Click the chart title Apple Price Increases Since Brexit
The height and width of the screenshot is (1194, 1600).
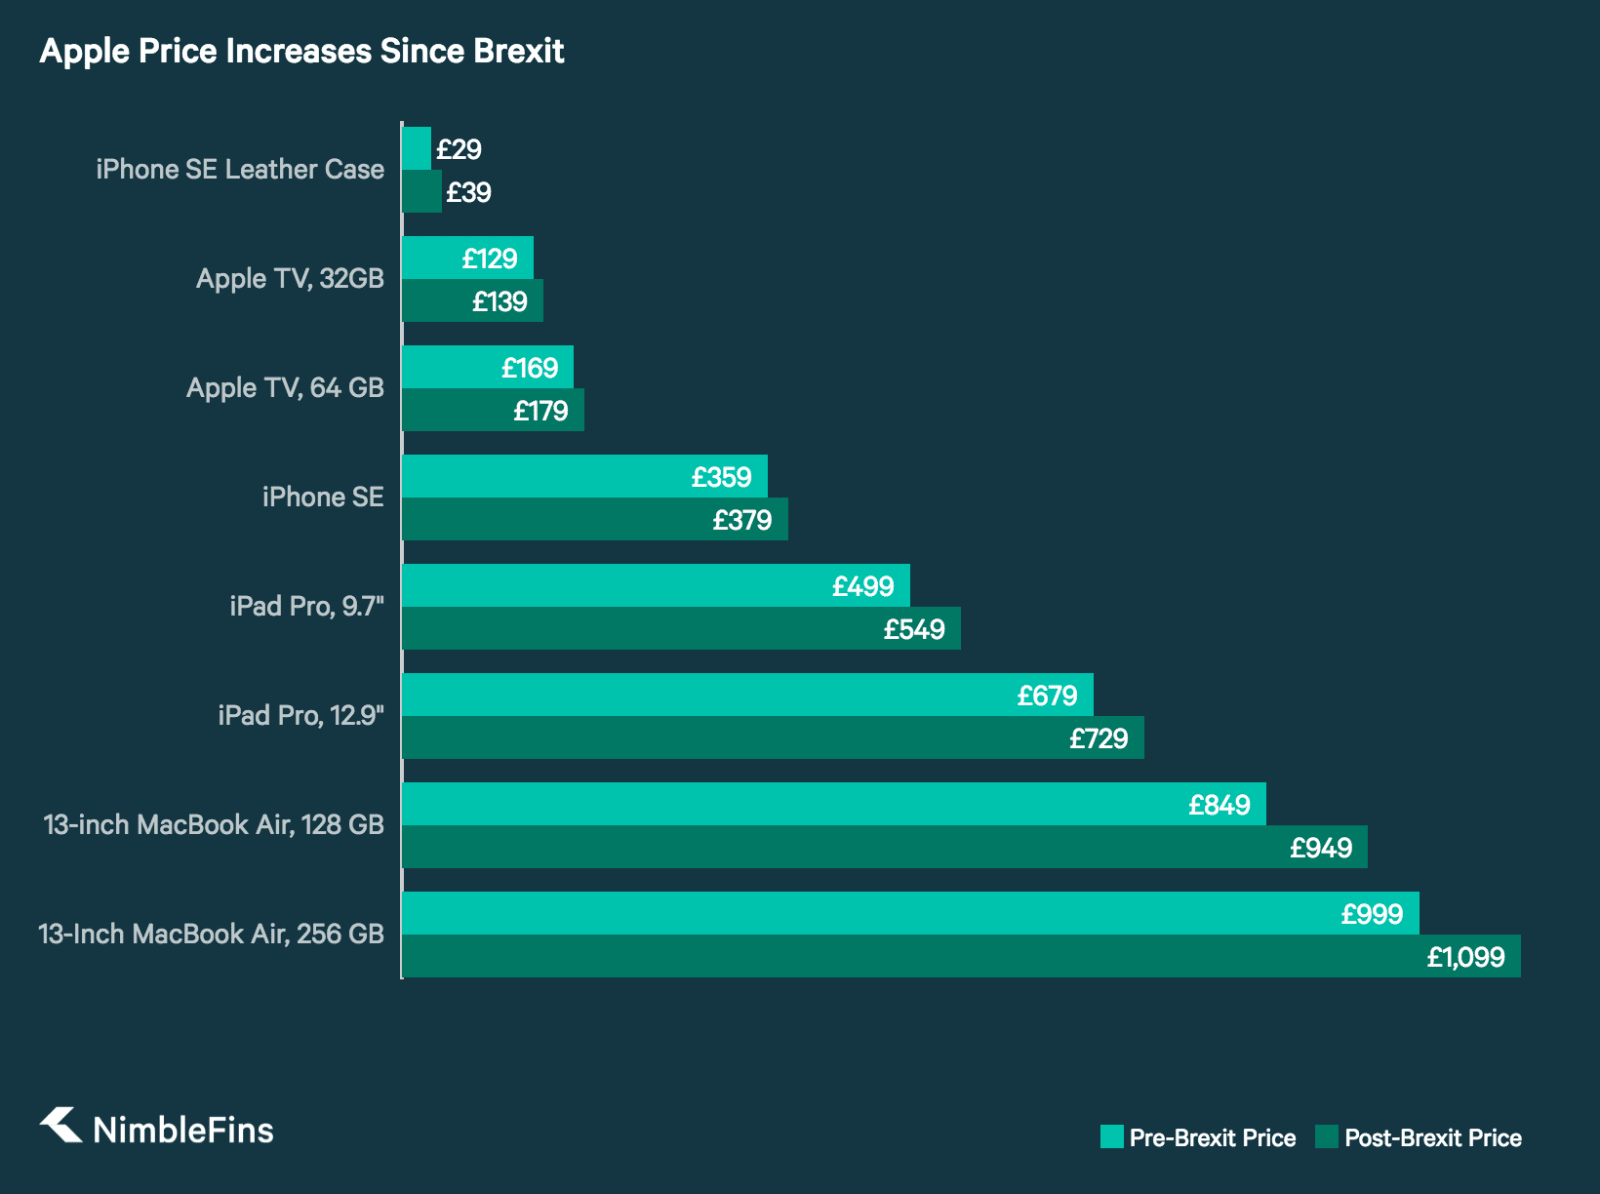302,51
